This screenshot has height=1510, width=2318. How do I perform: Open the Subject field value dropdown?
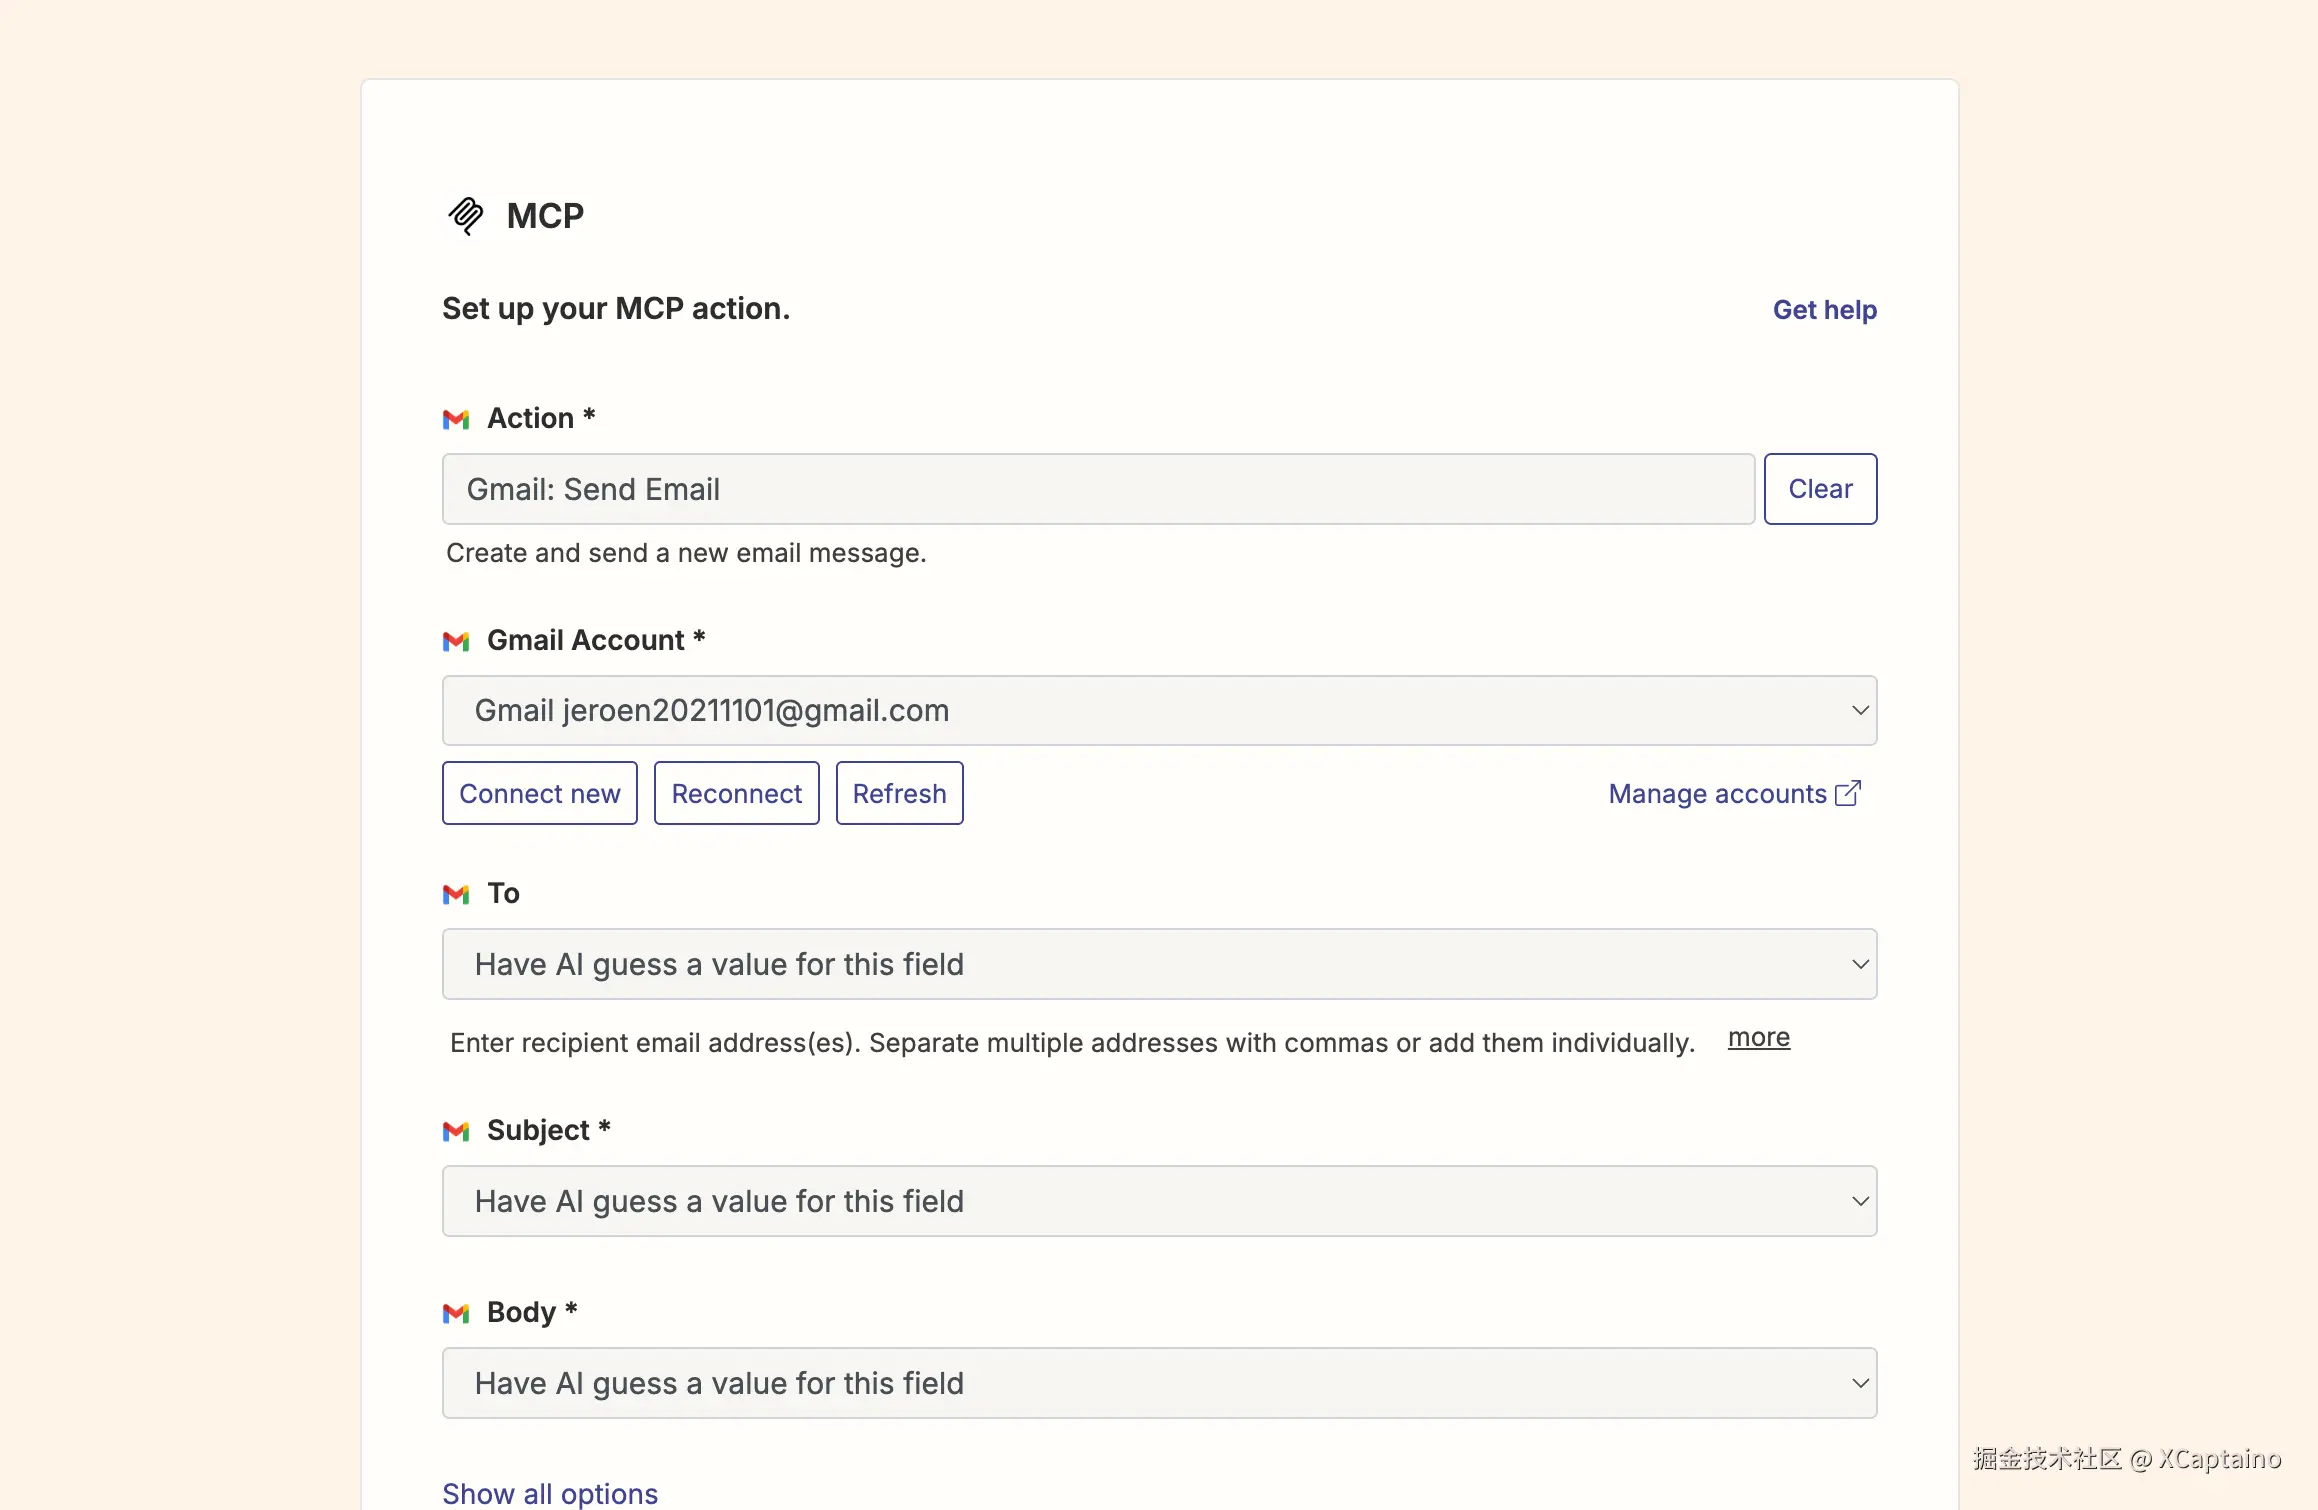[1159, 1201]
